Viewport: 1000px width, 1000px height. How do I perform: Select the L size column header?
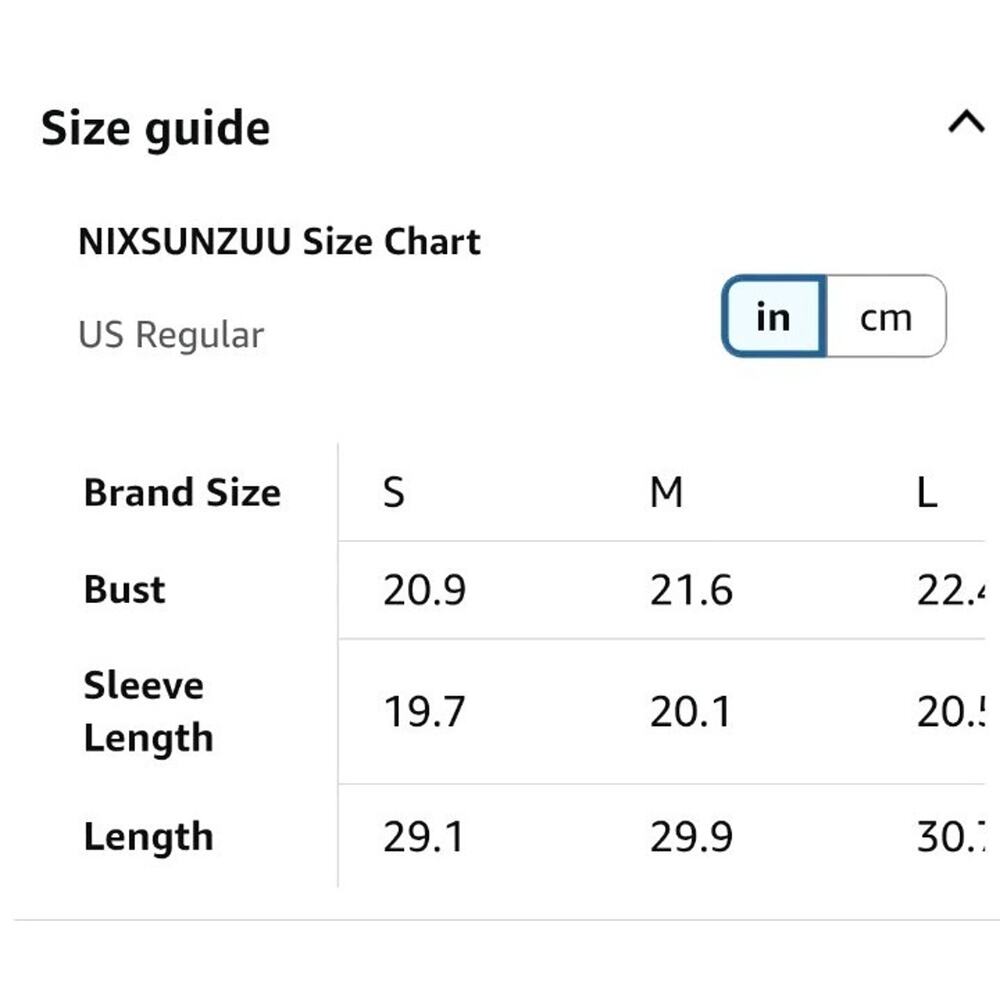coord(927,492)
